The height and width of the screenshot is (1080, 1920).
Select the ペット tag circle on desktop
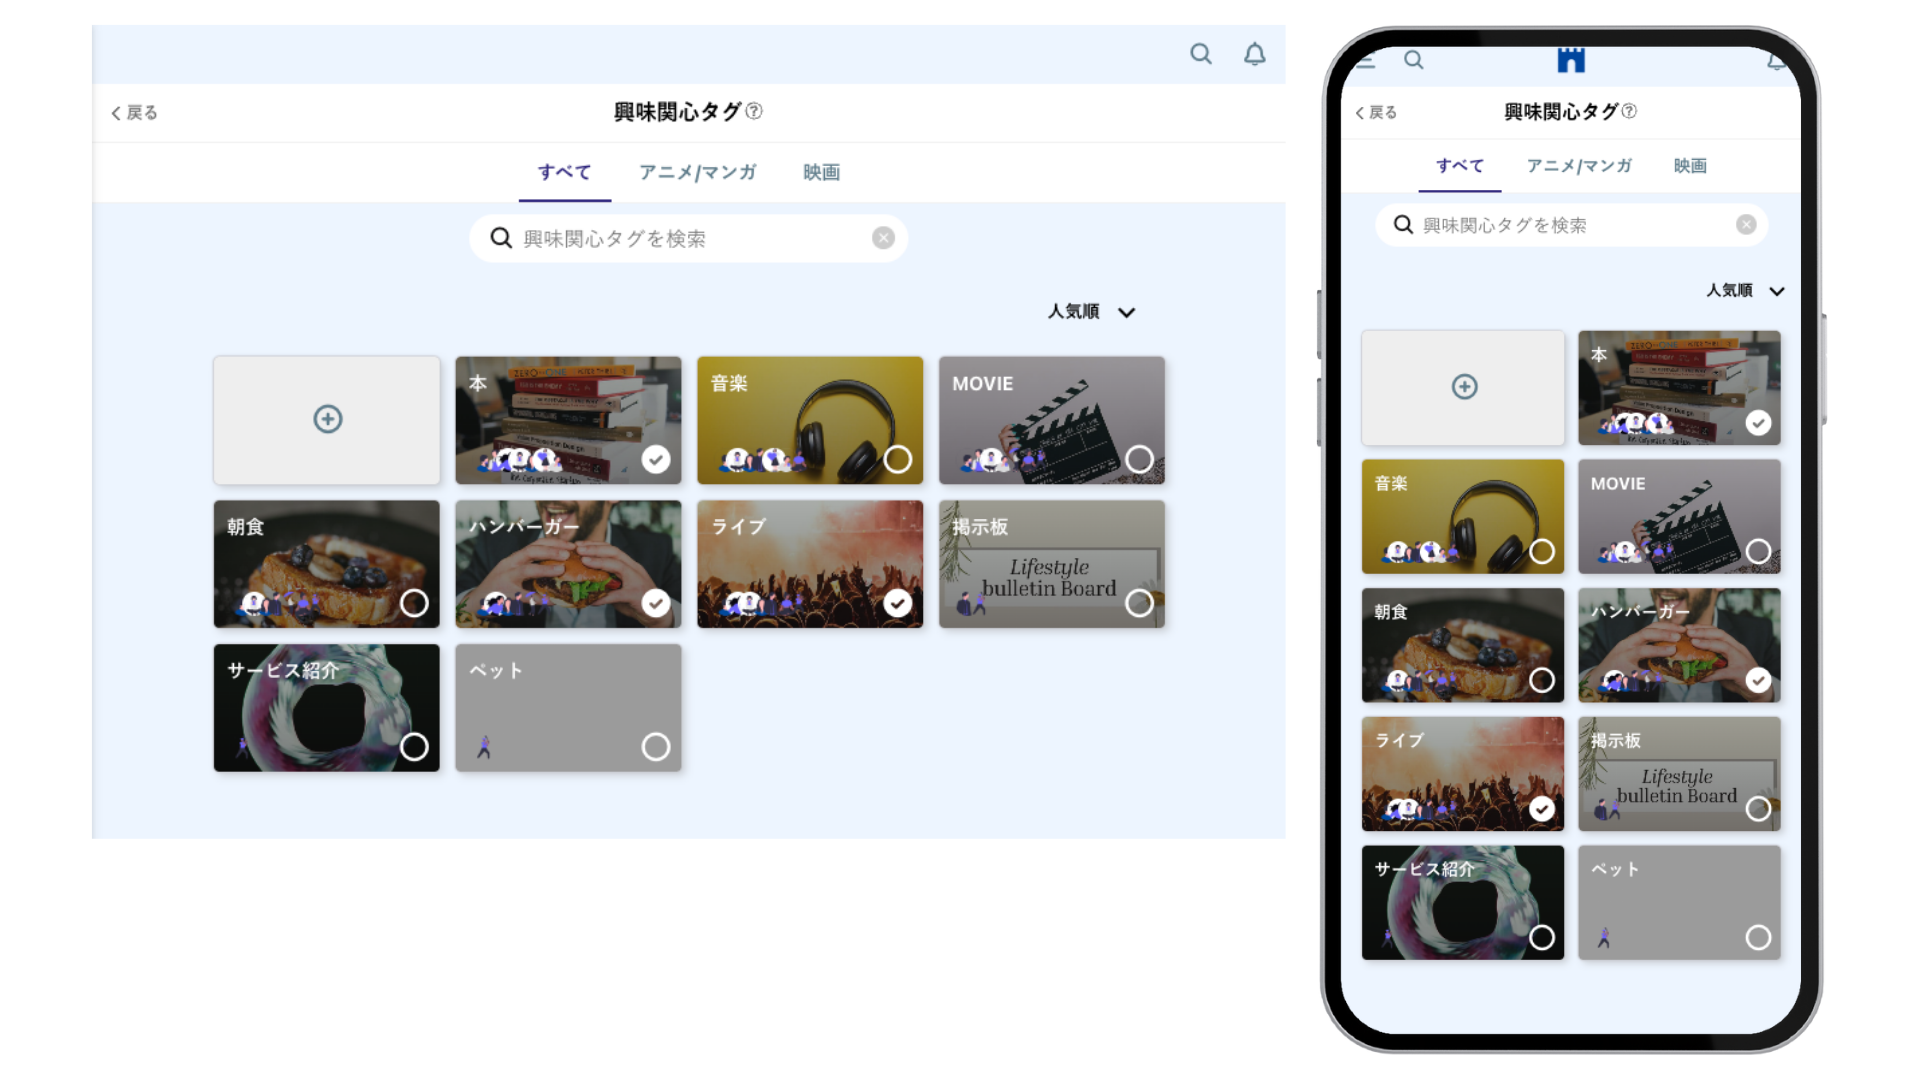(x=656, y=747)
